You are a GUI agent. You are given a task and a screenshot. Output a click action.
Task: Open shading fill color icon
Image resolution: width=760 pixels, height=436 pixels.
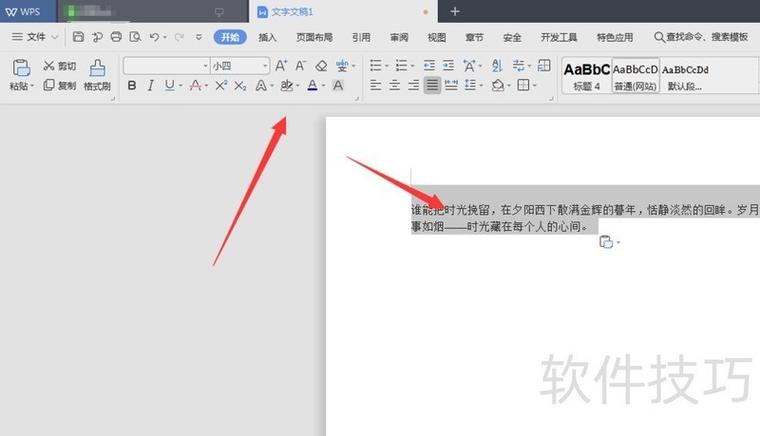pyautogui.click(x=498, y=86)
